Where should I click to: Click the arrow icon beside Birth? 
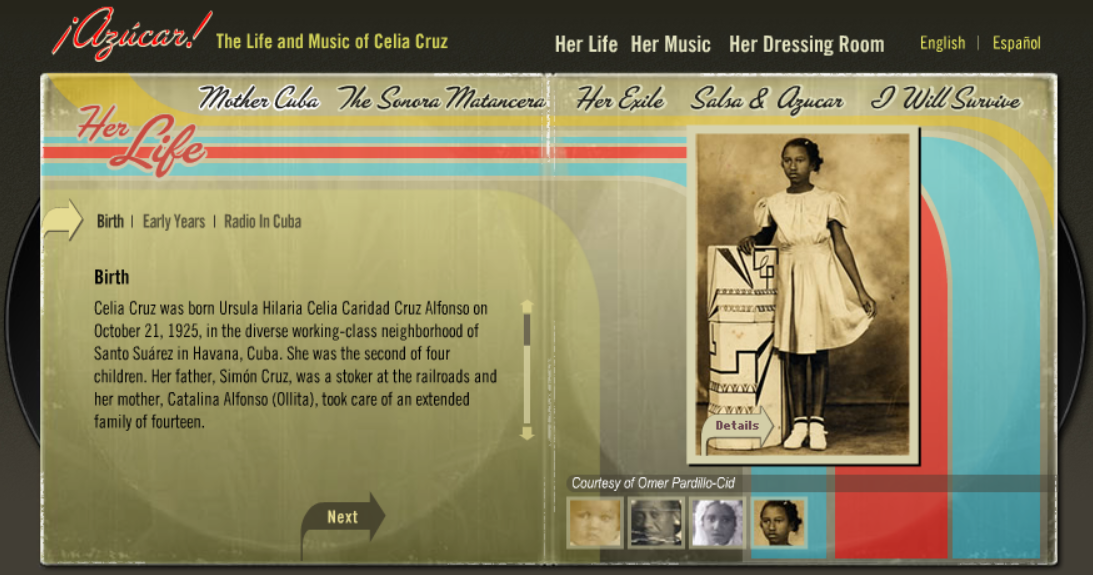[63, 221]
